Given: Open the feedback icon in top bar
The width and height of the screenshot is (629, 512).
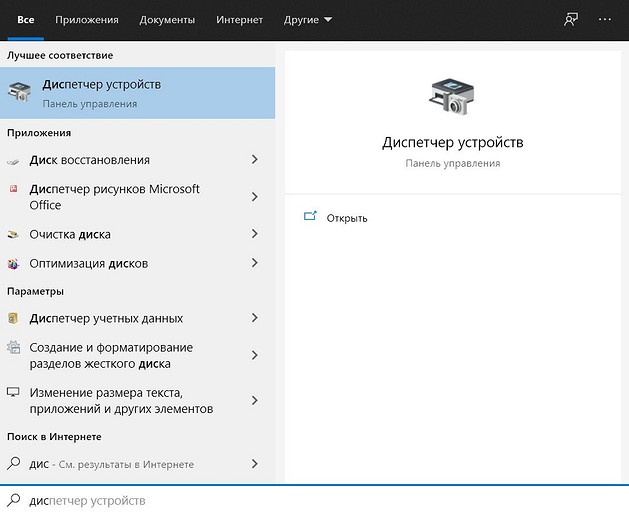Looking at the screenshot, I should (571, 19).
